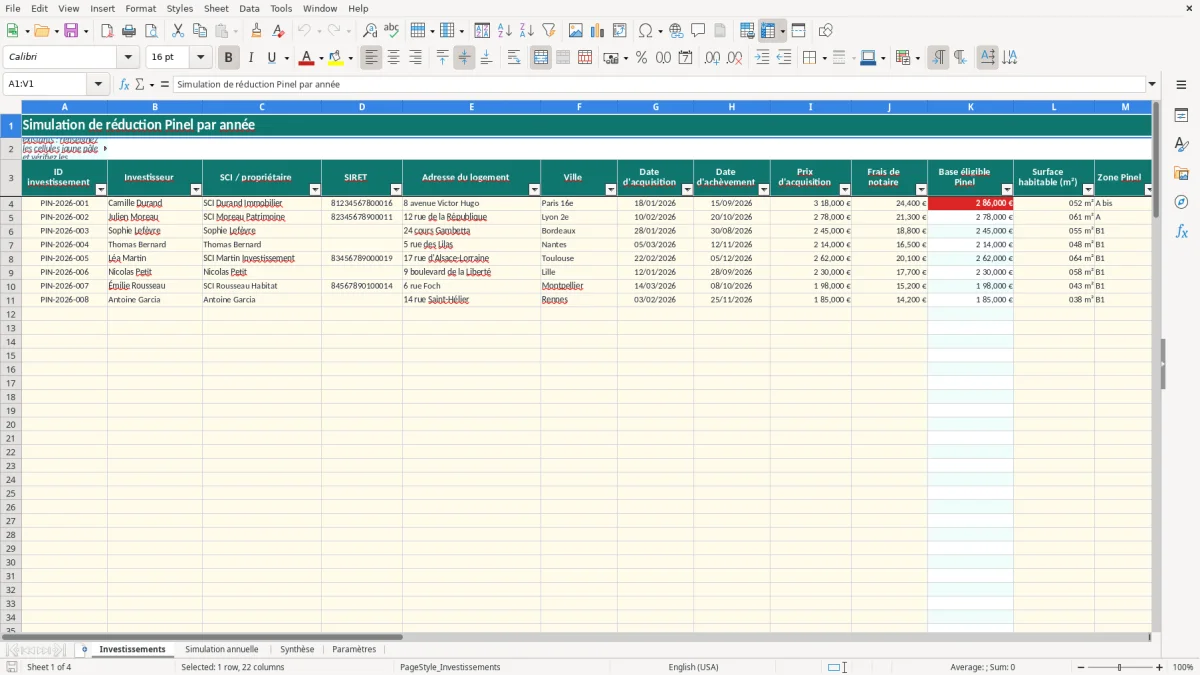
Task: Insert an image
Action: point(576,31)
